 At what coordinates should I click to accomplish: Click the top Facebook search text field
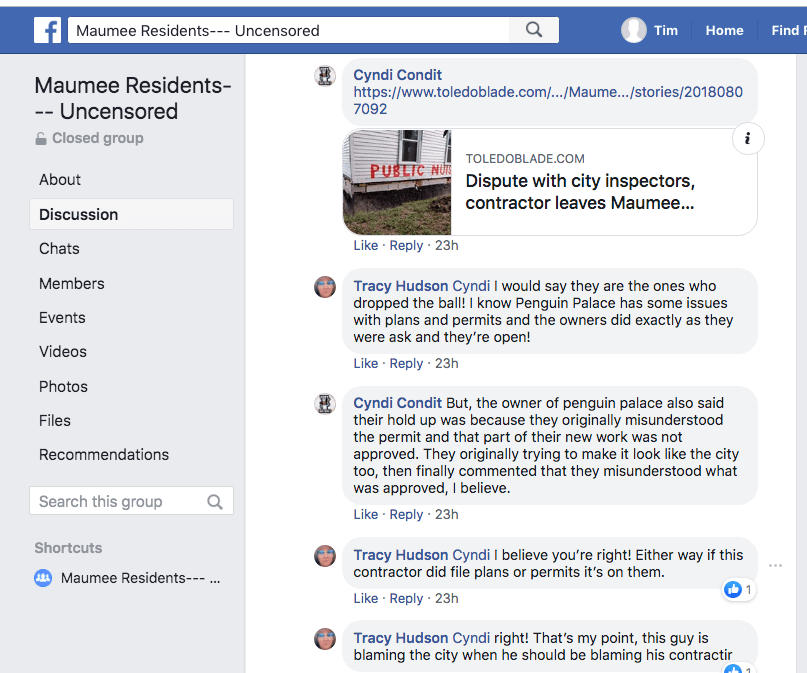290,30
